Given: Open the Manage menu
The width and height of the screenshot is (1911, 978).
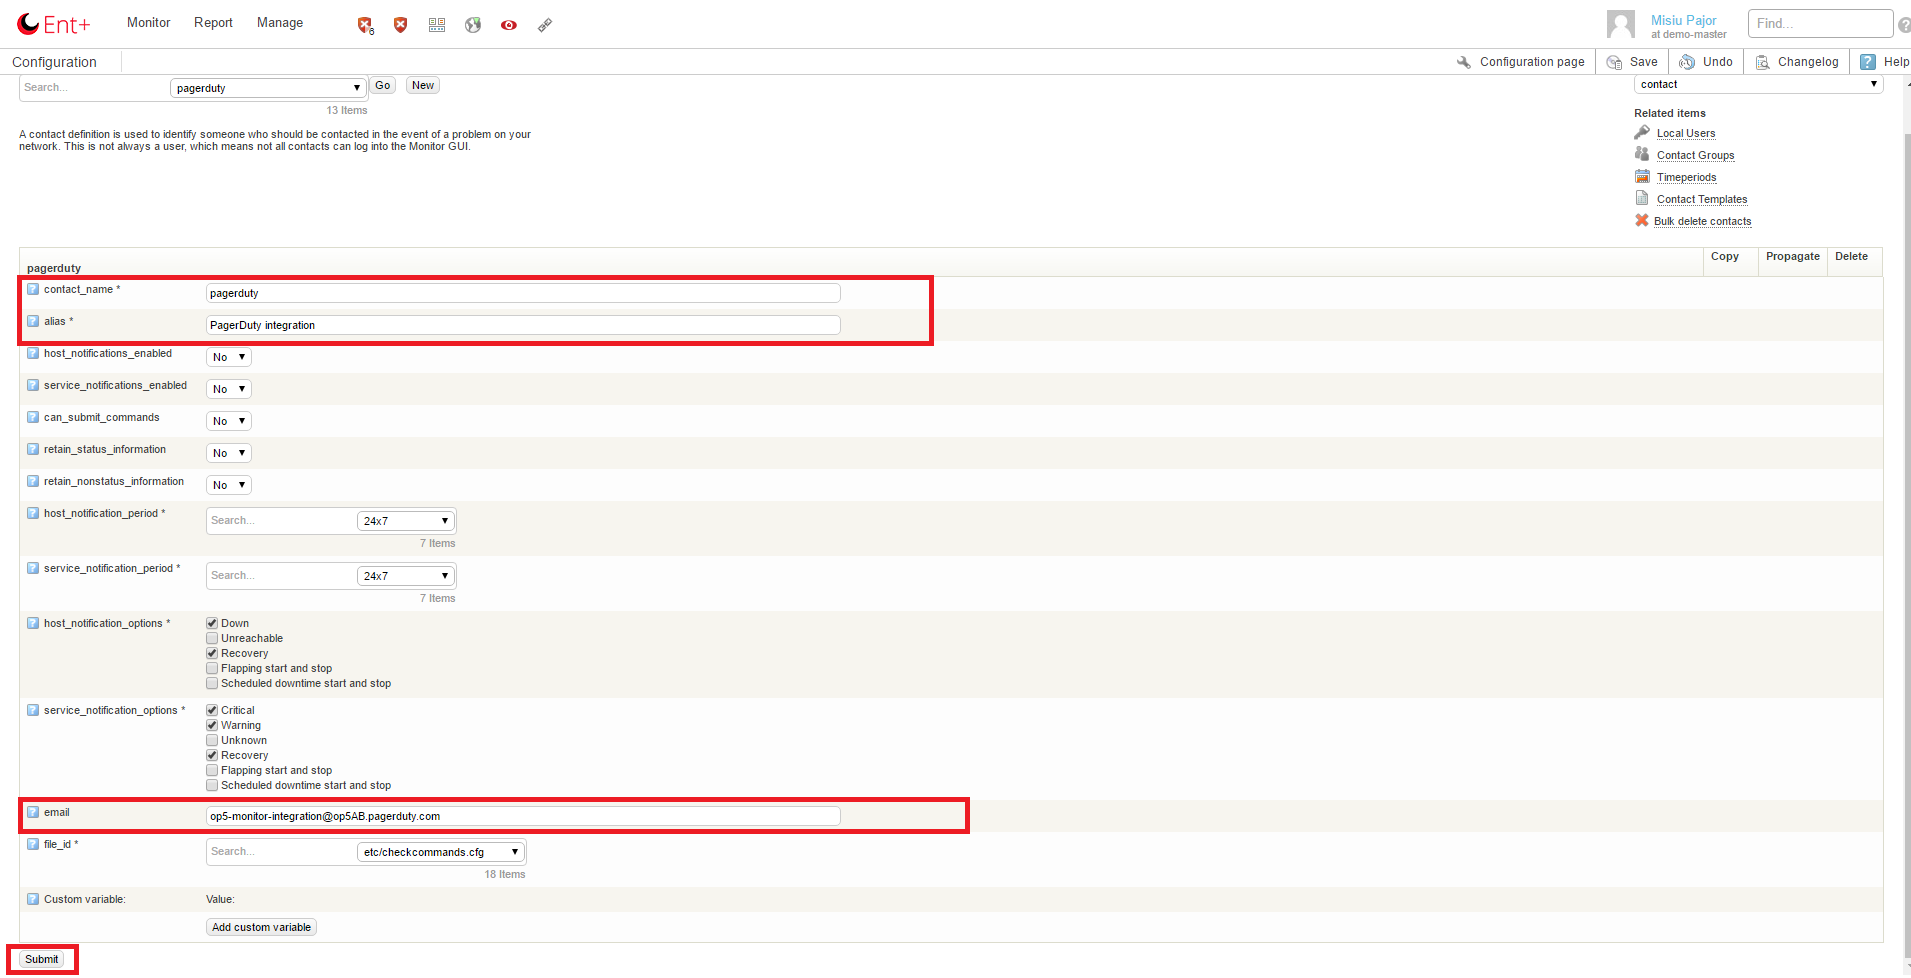Looking at the screenshot, I should 280,22.
